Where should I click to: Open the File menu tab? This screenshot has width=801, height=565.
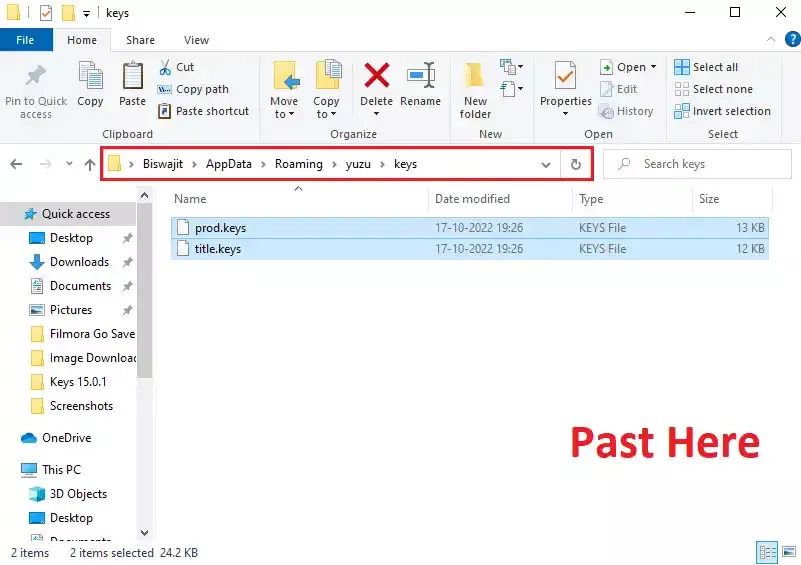click(x=26, y=40)
